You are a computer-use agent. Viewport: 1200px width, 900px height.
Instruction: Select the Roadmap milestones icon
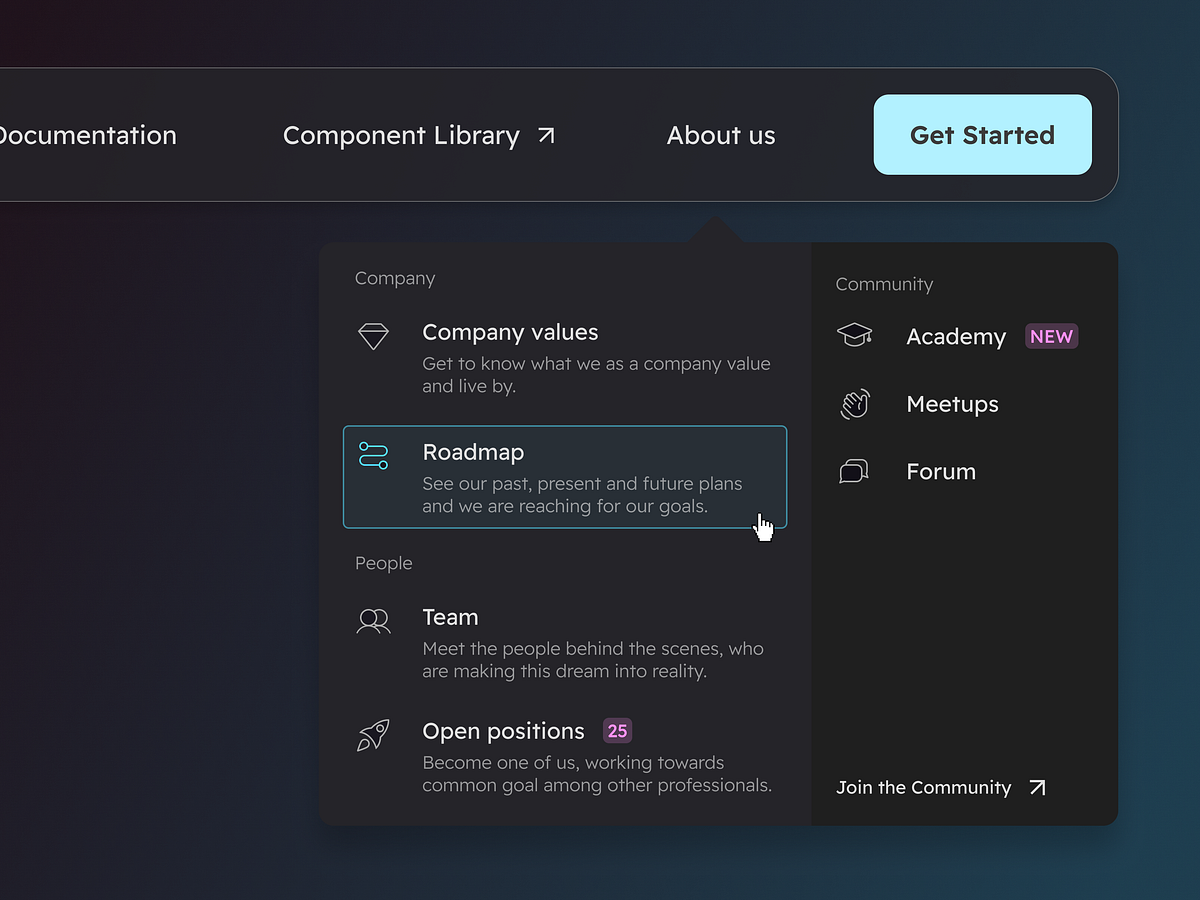373,455
